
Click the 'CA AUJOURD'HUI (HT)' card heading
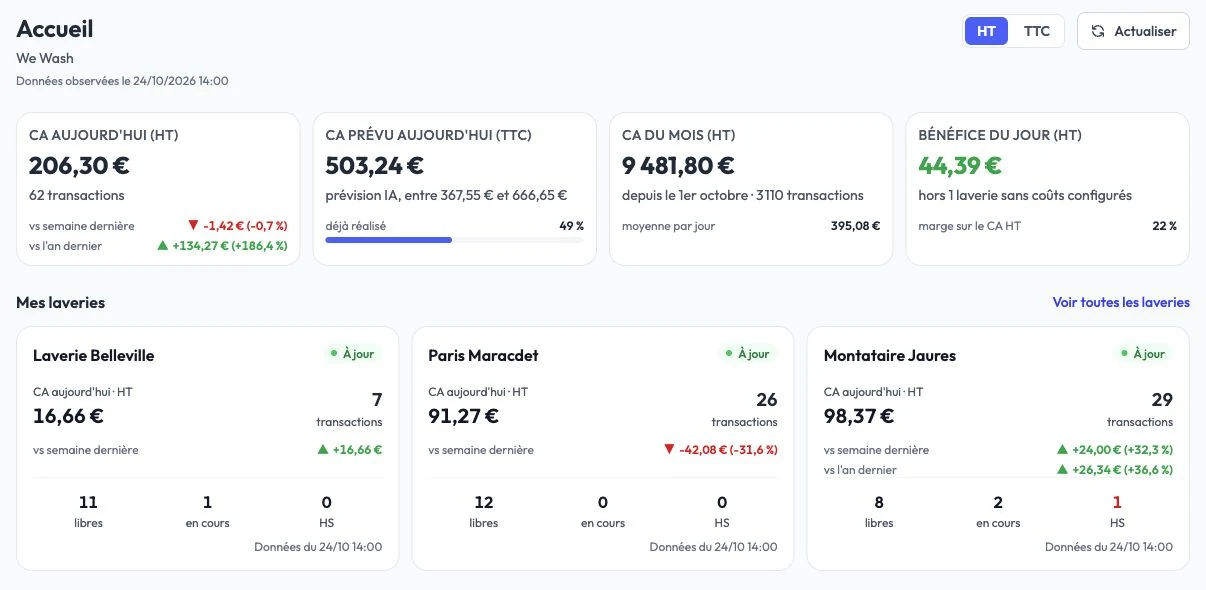pos(104,135)
